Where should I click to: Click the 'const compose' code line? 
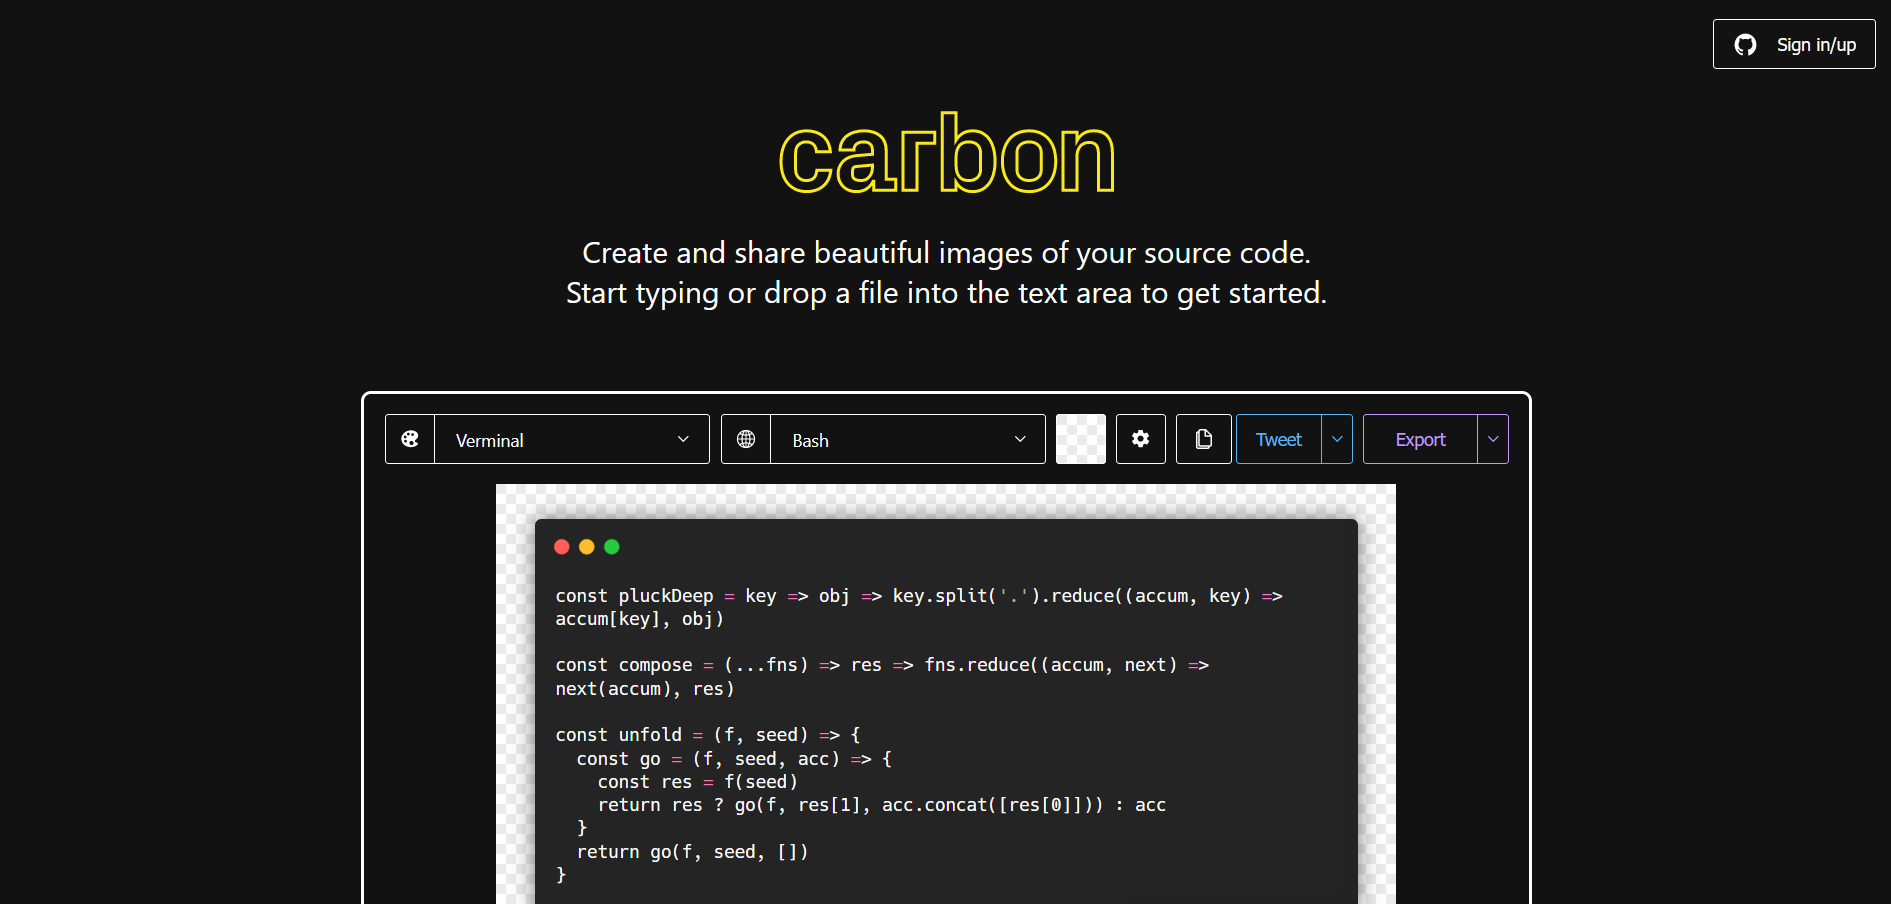click(x=882, y=665)
